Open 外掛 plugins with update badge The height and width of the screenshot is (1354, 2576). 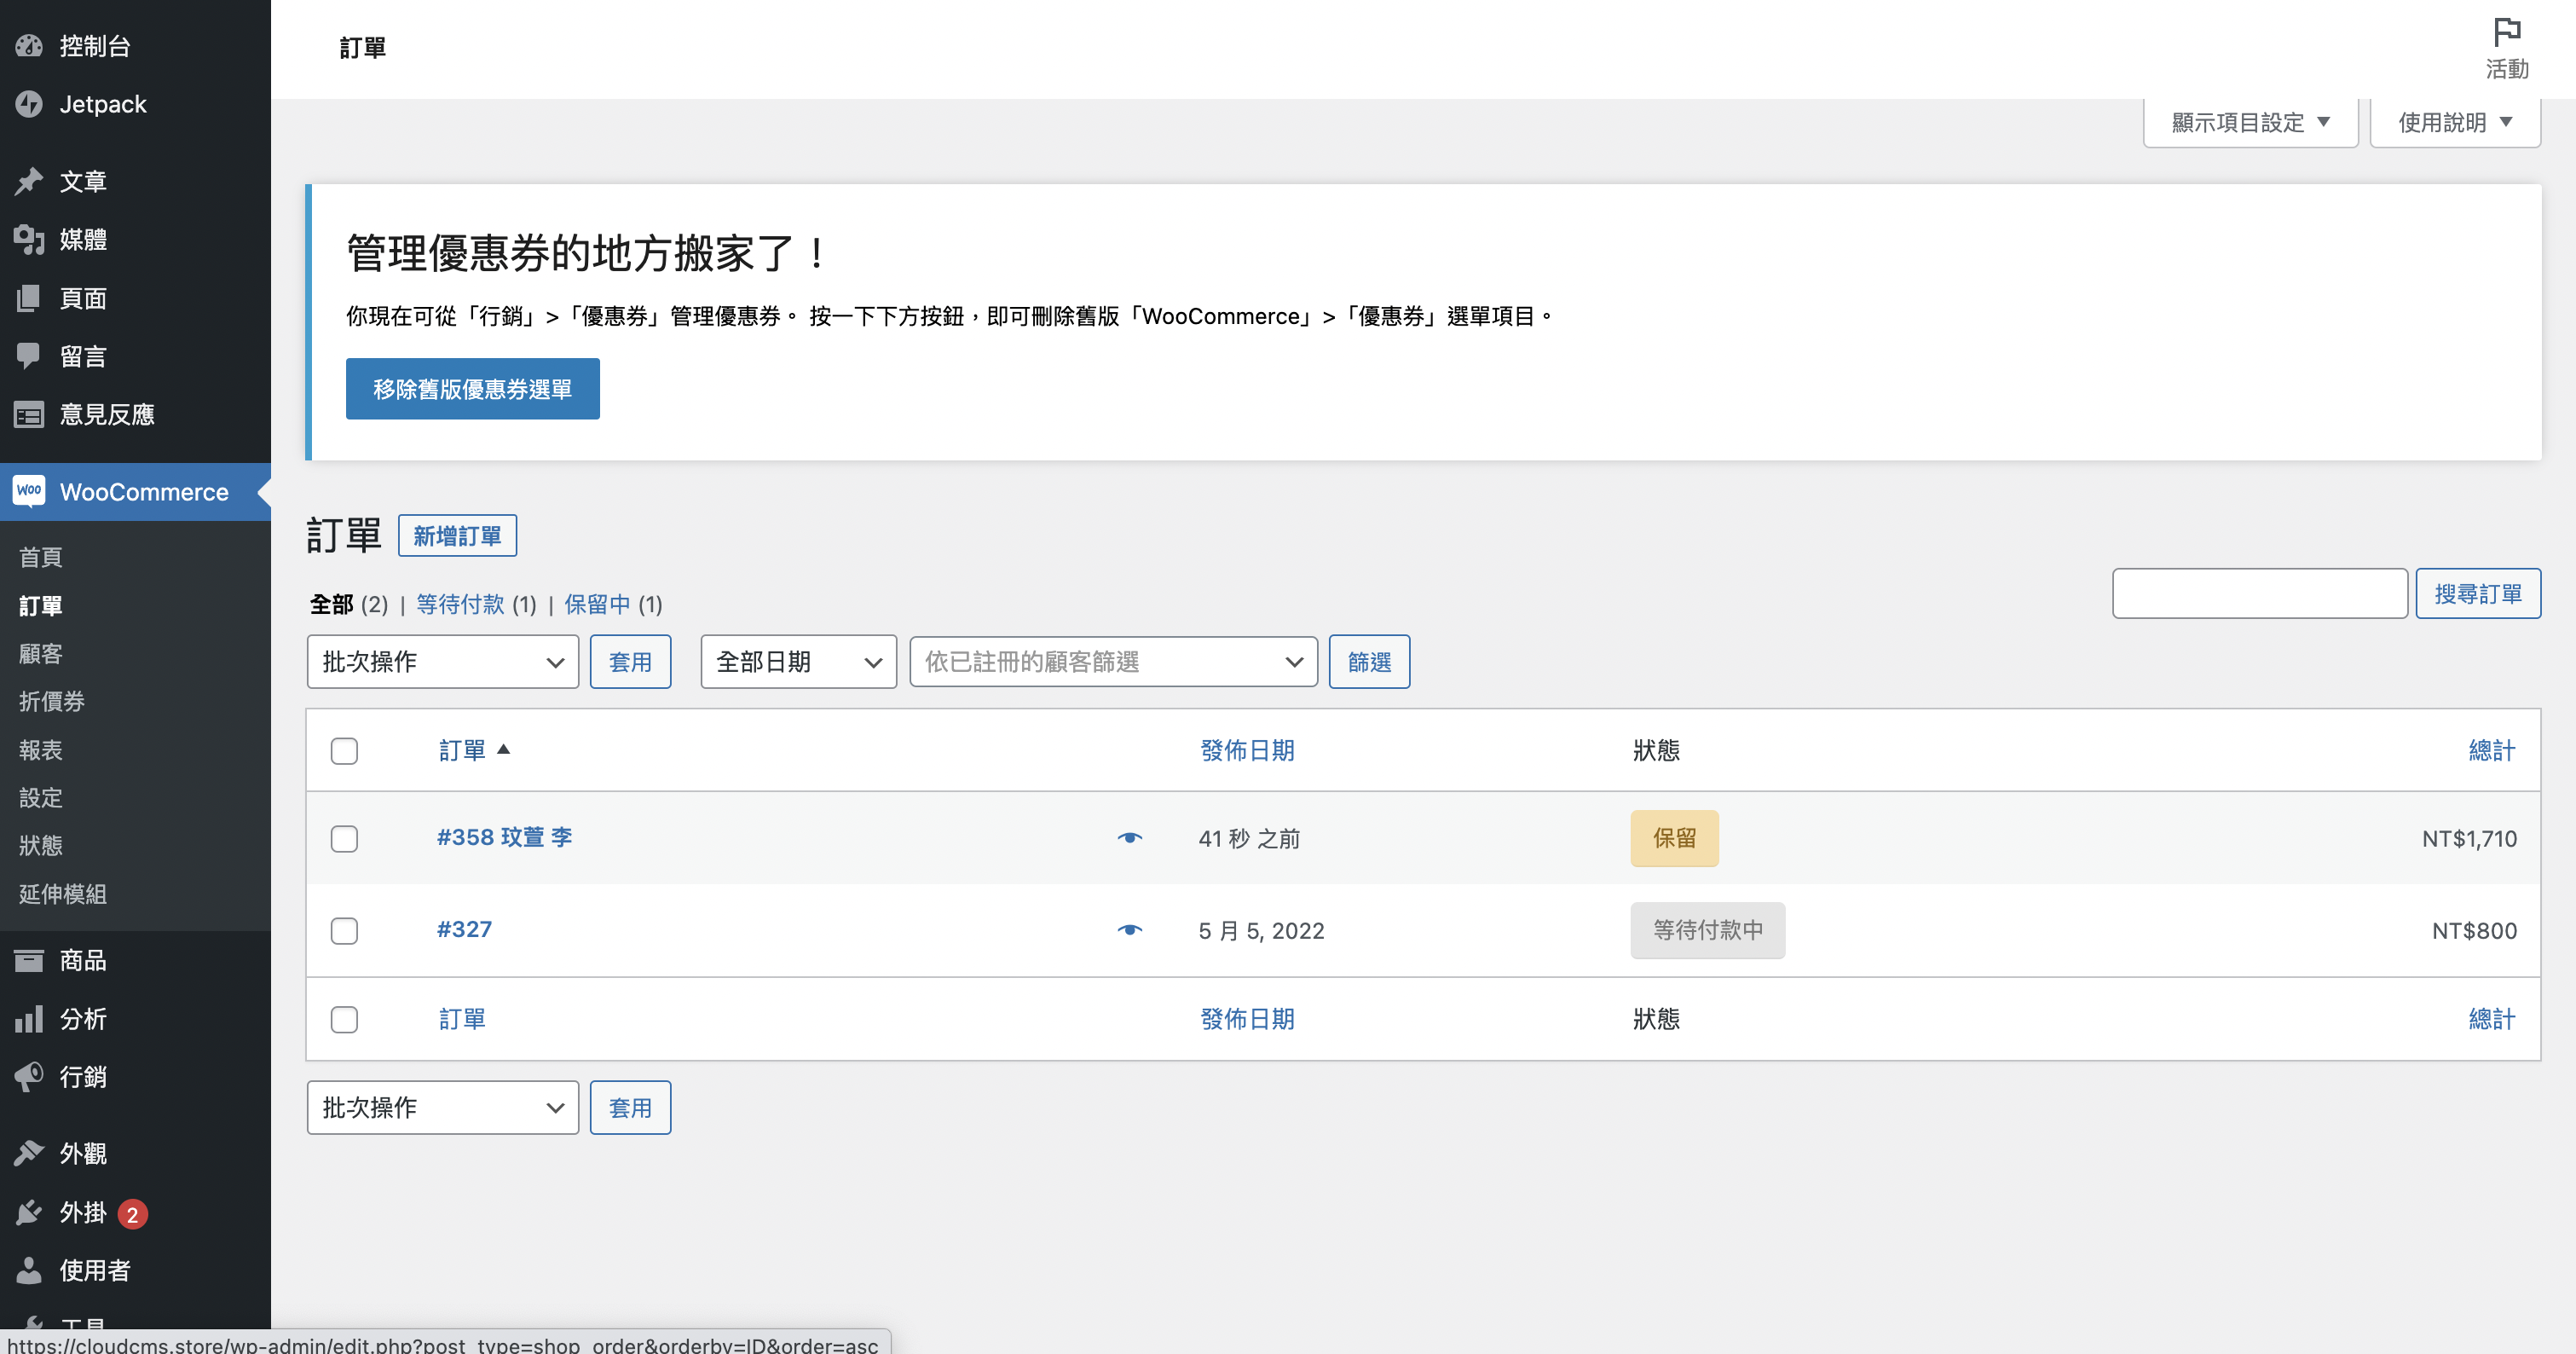84,1213
